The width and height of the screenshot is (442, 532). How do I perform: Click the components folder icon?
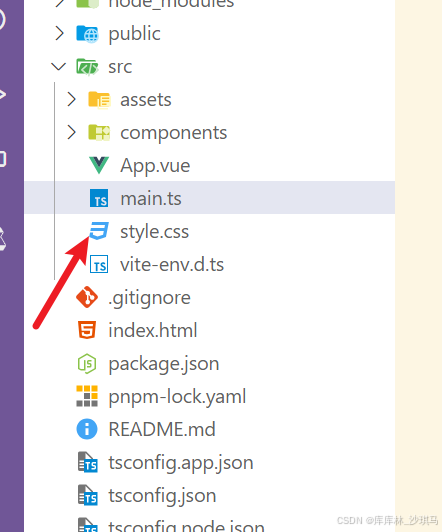(x=99, y=132)
